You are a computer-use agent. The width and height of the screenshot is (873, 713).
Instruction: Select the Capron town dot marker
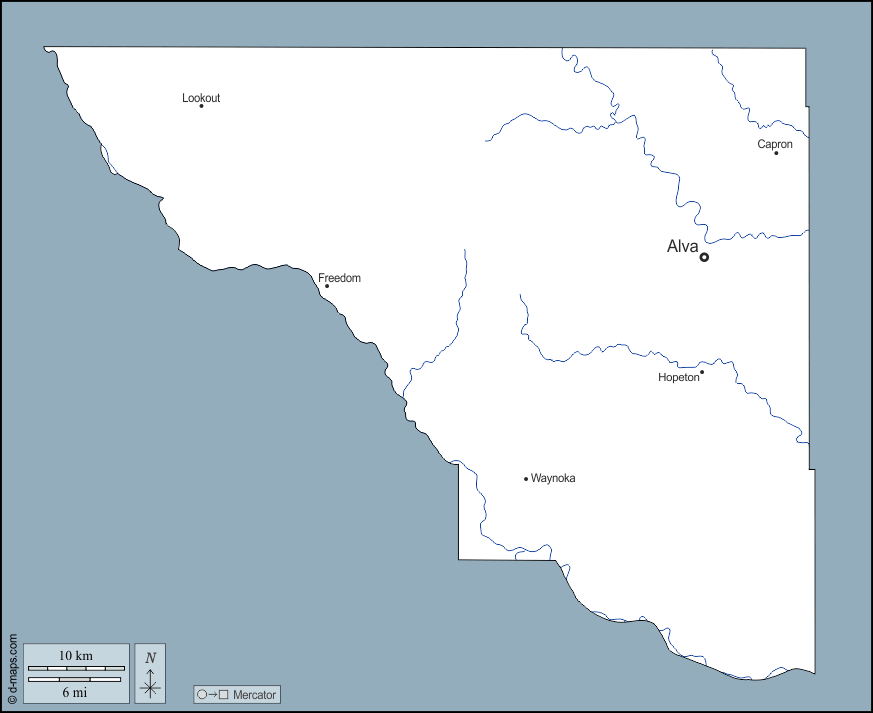pyautogui.click(x=776, y=153)
